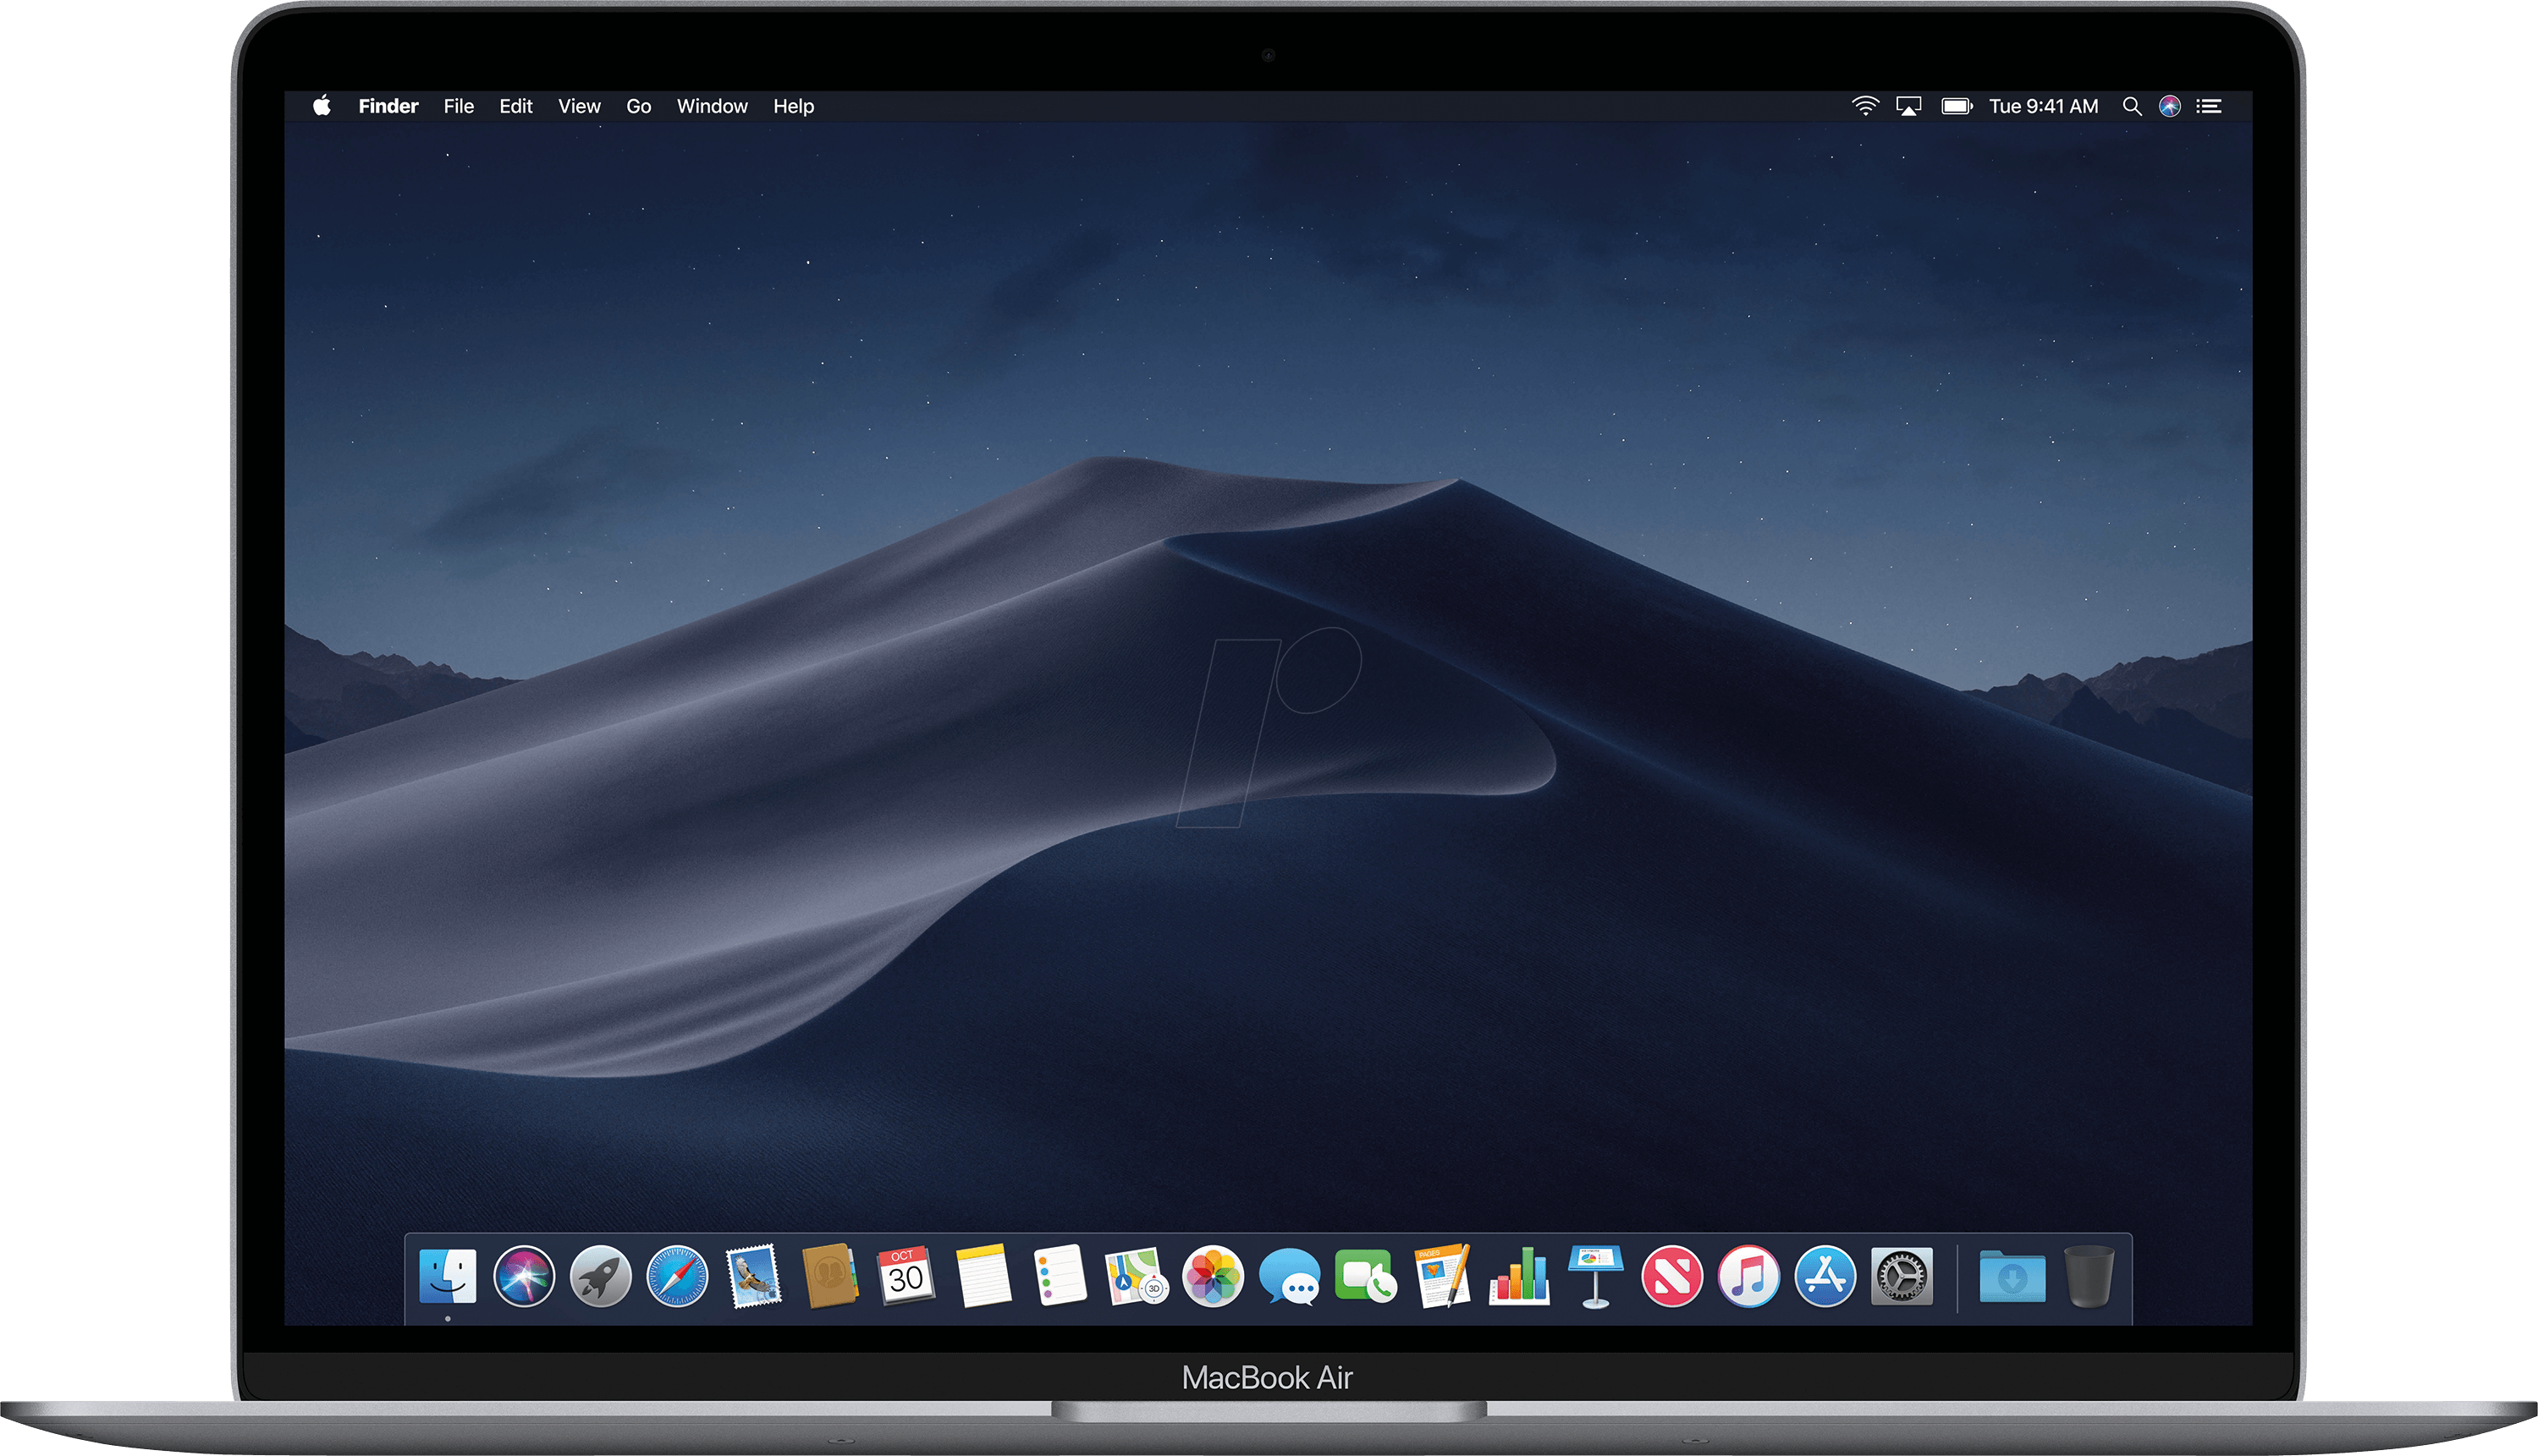This screenshot has height=1456, width=2538.
Task: Open the News app icon
Action: tap(1672, 1277)
